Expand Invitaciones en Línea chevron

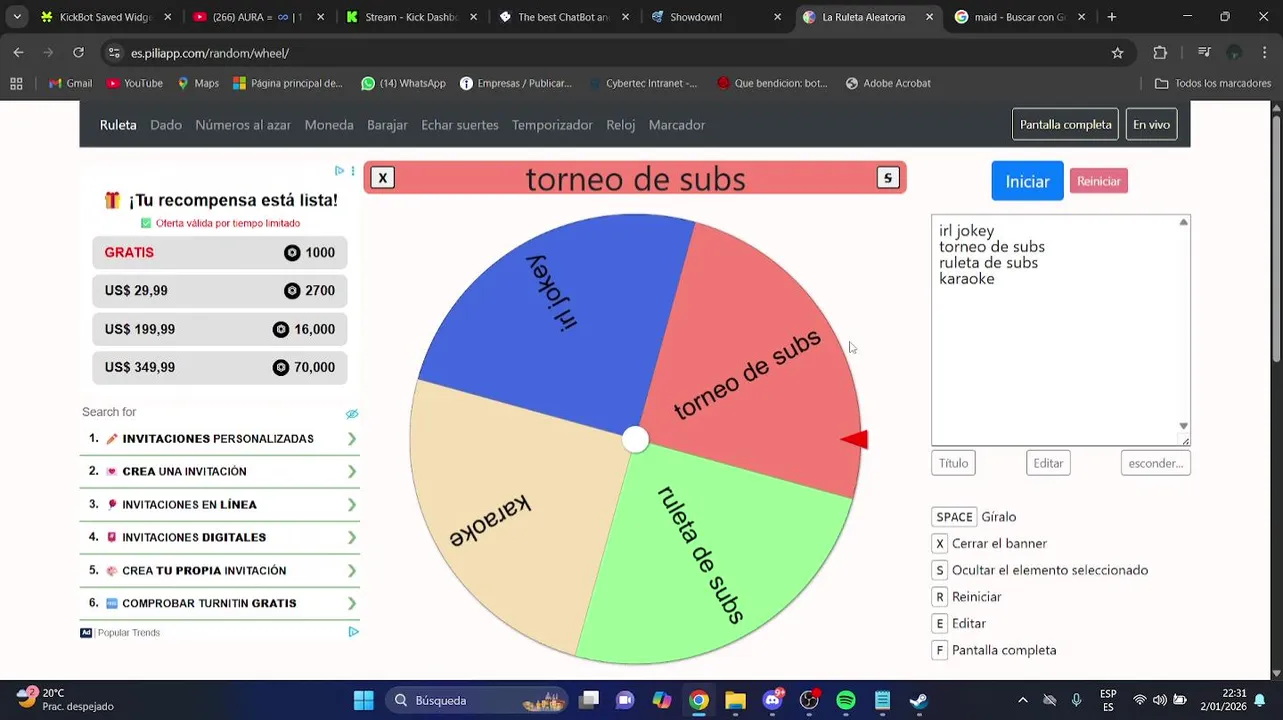[352, 505]
